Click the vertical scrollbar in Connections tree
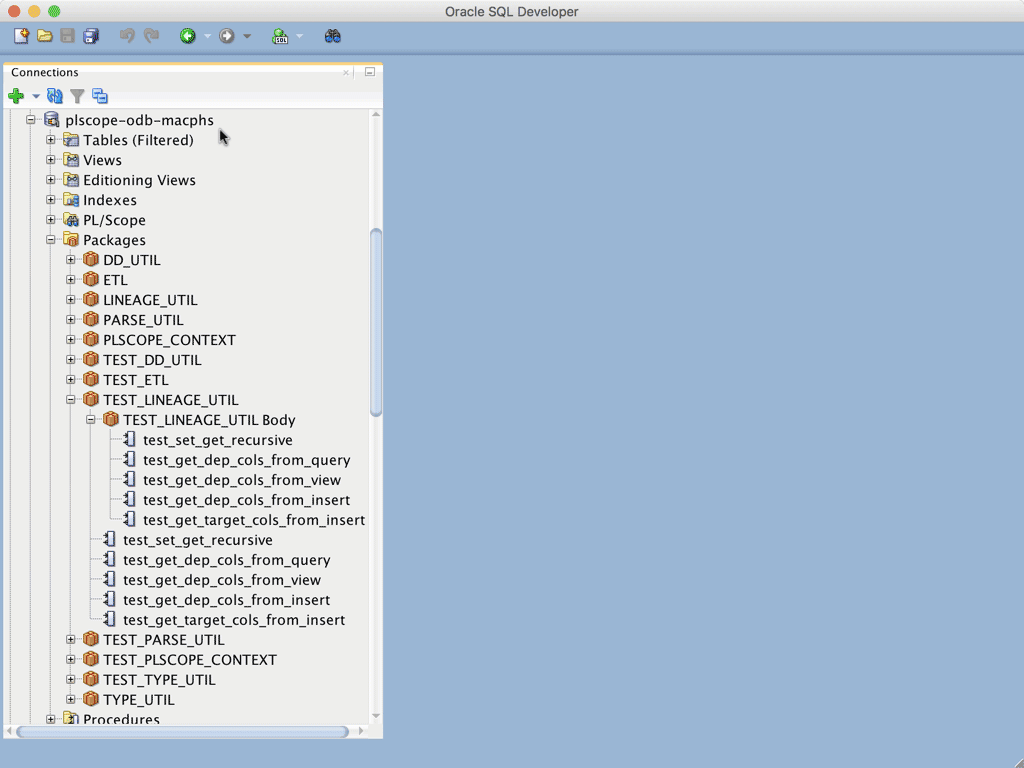 [x=376, y=320]
